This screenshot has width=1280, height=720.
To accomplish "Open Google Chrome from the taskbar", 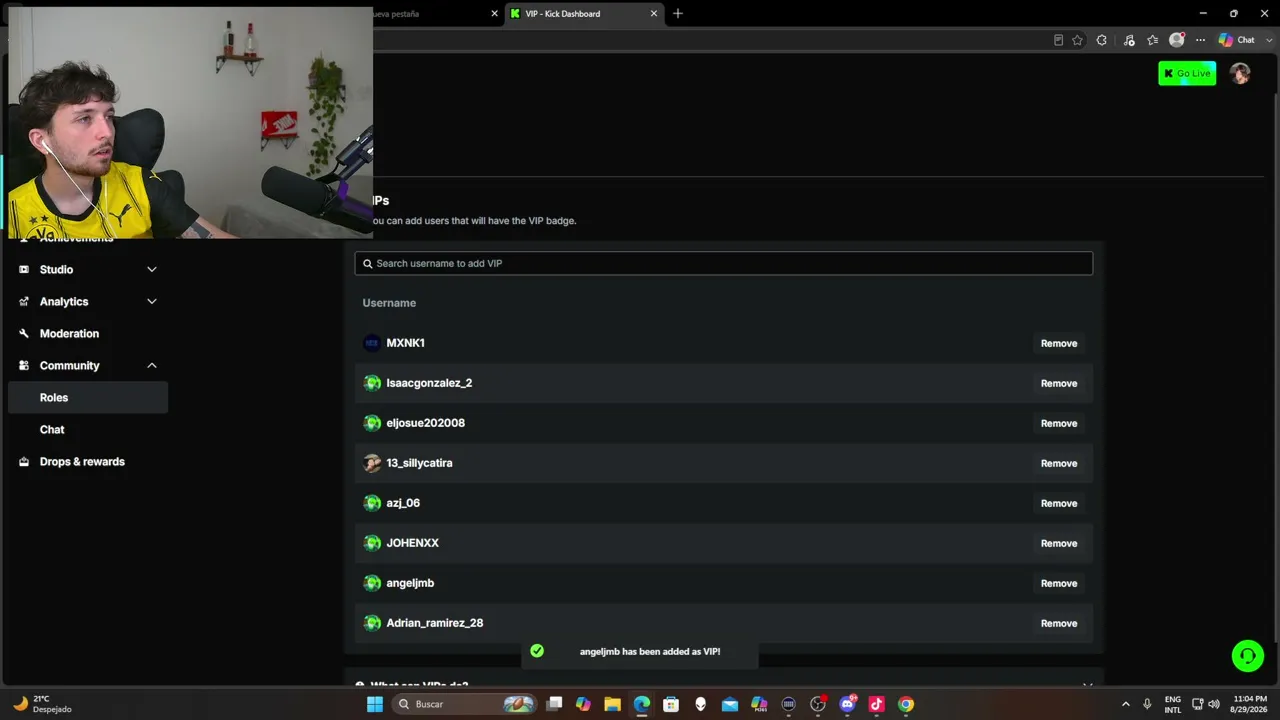I will [905, 704].
